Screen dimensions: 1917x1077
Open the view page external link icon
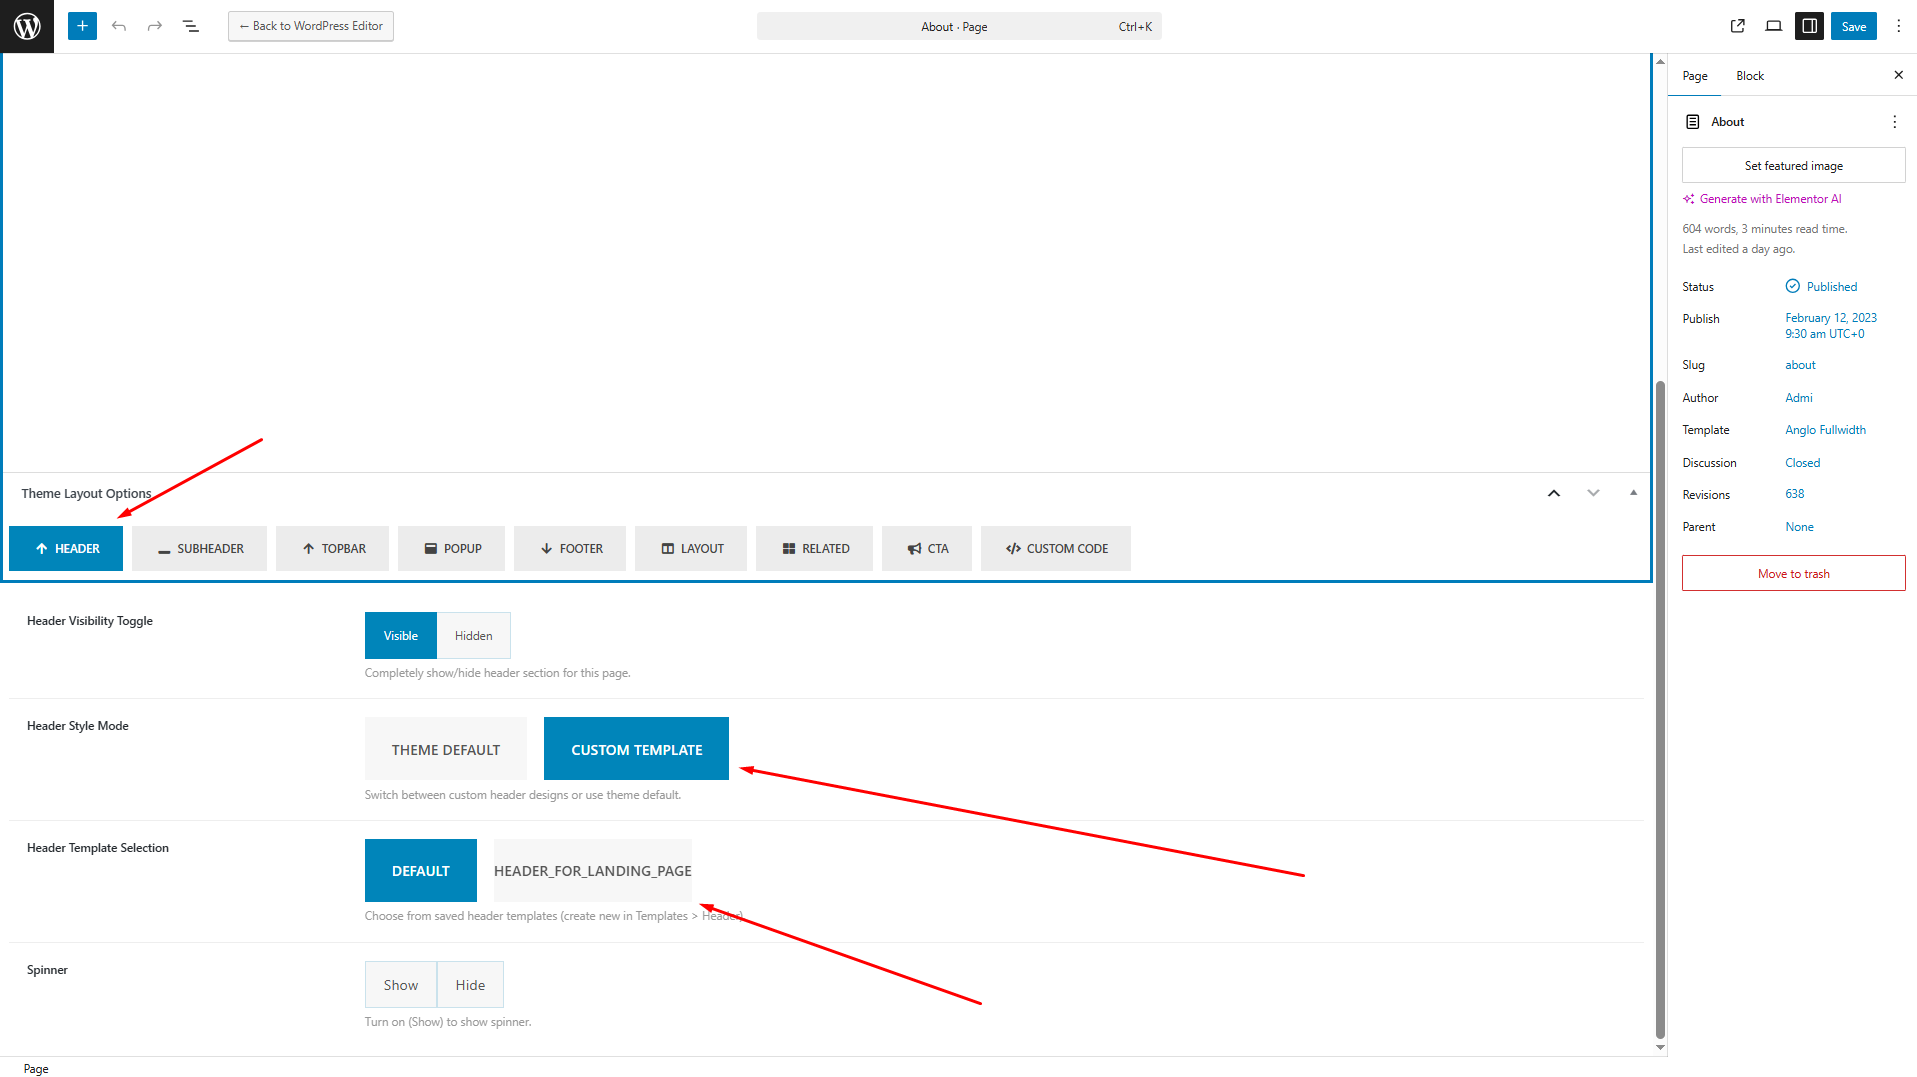point(1738,26)
